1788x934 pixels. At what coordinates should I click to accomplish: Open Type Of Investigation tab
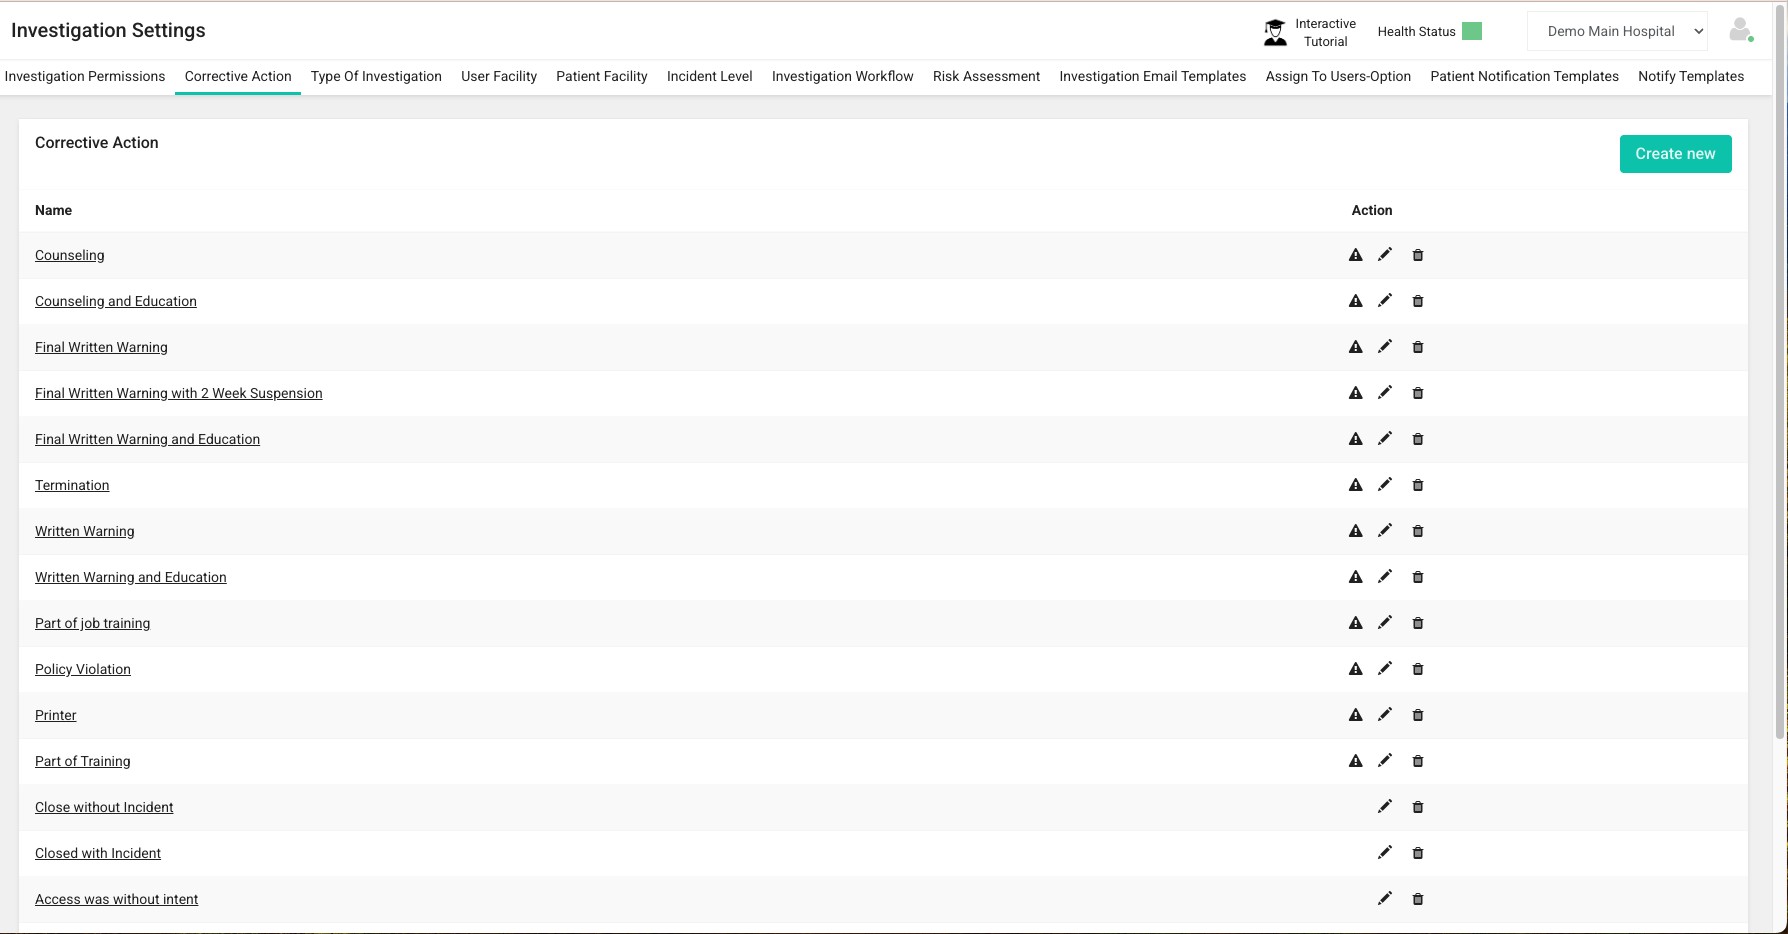click(x=376, y=76)
